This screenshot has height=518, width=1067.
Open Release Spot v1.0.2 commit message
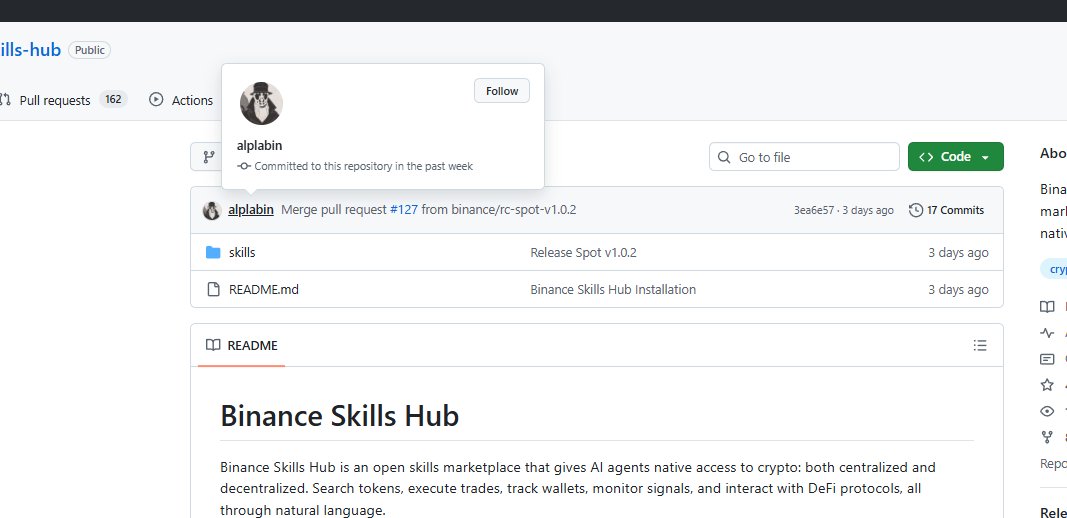point(583,253)
